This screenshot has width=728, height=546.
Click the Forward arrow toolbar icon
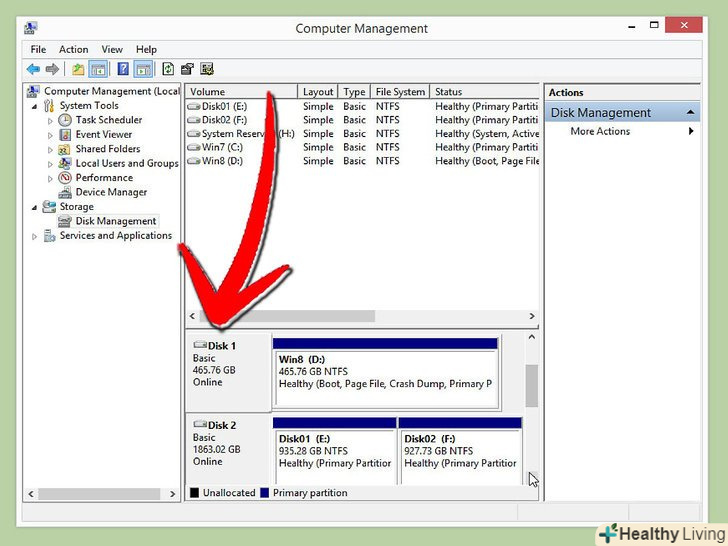(52, 69)
